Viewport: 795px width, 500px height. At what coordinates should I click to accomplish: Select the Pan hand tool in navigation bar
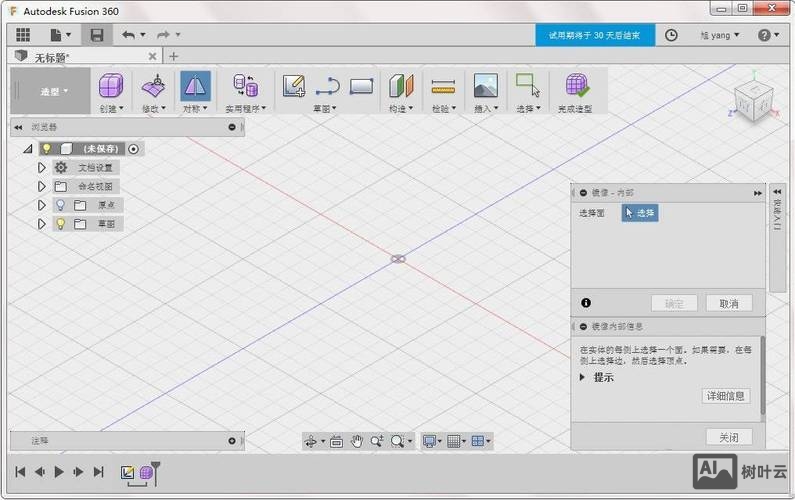tap(357, 441)
